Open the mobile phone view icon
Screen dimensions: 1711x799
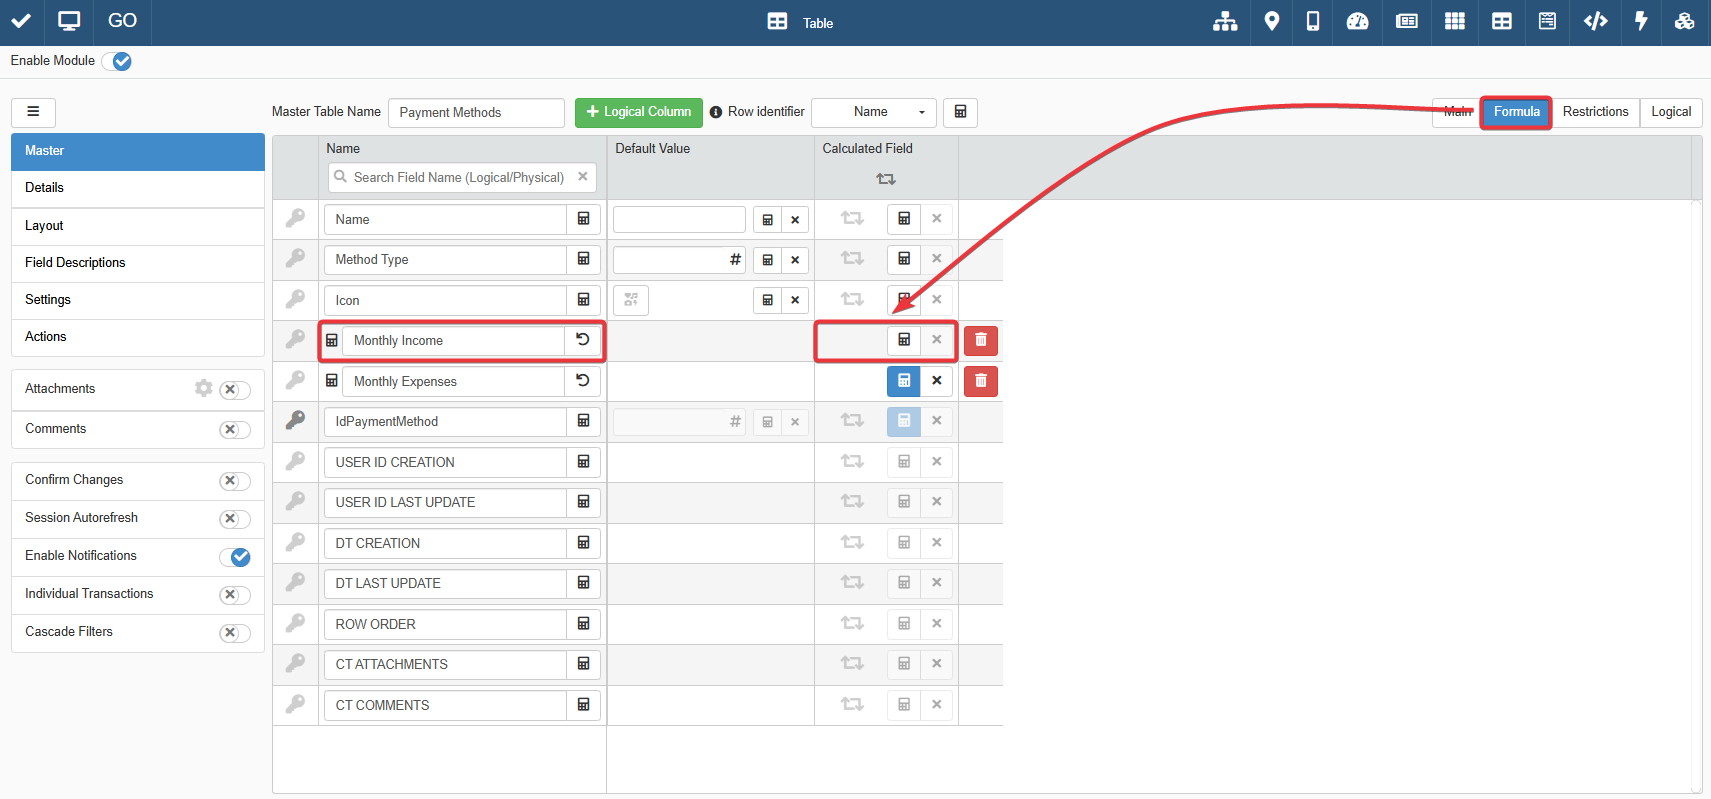tap(1313, 21)
